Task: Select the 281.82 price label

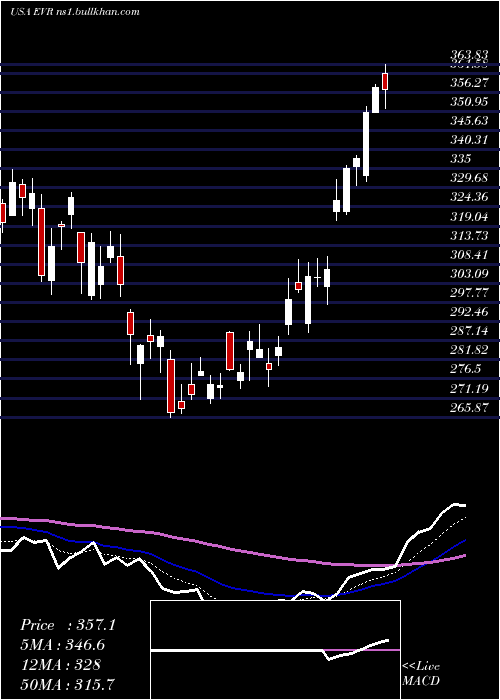Action: (469, 349)
